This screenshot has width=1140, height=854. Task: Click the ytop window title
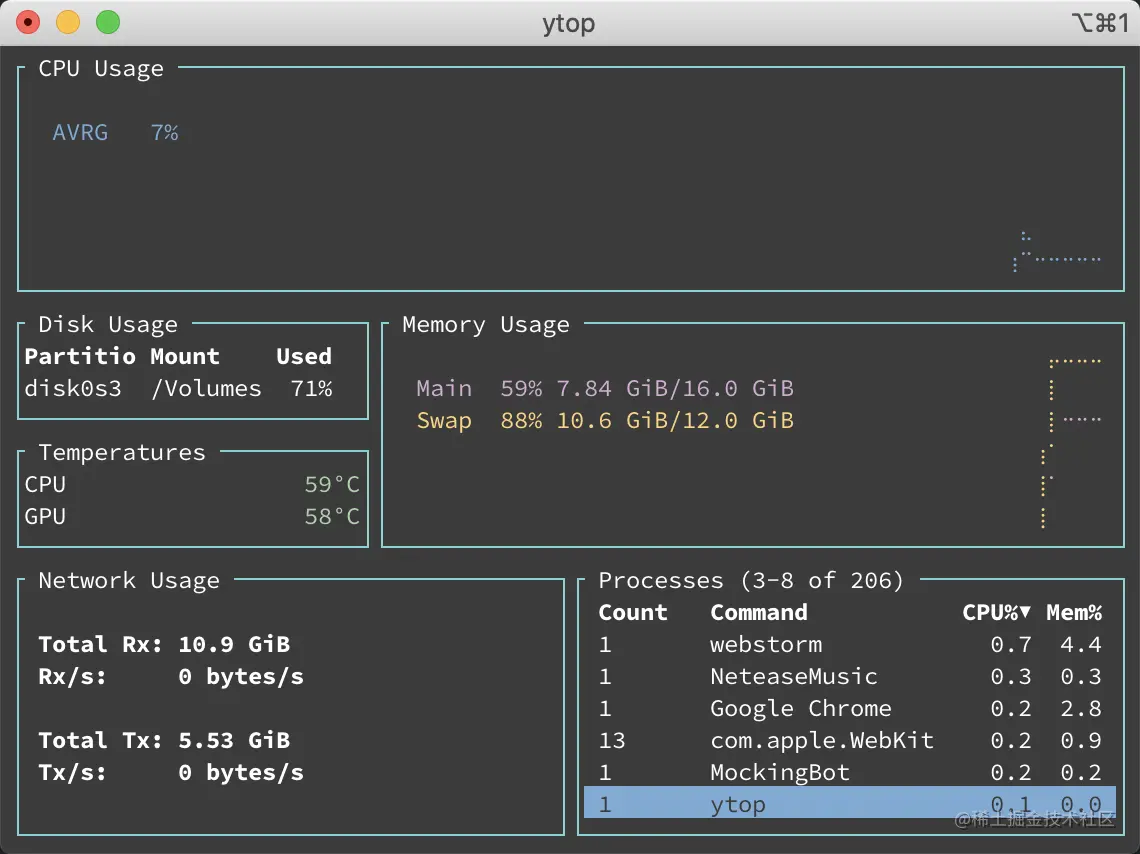[x=568, y=22]
